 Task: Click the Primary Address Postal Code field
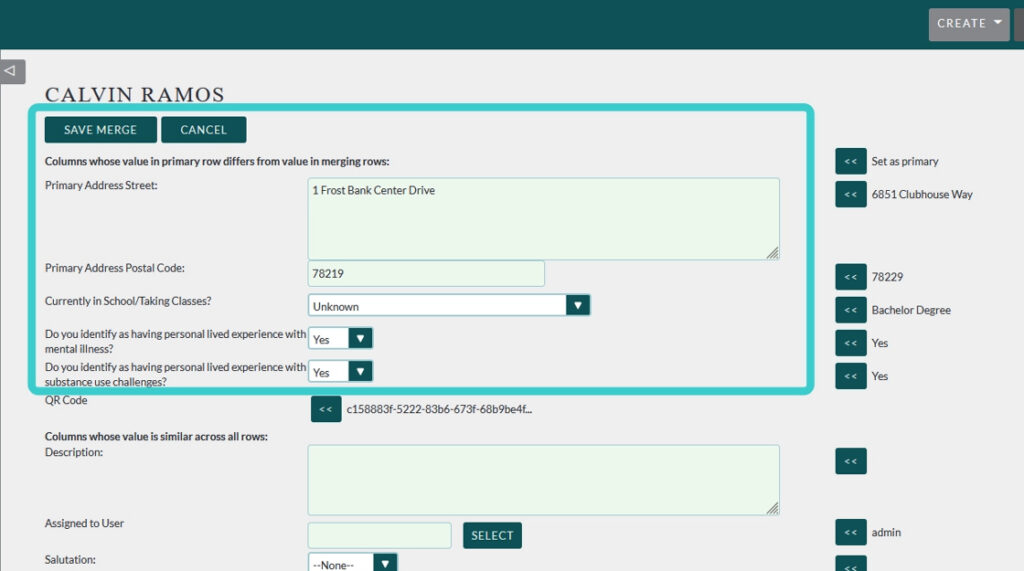[426, 273]
